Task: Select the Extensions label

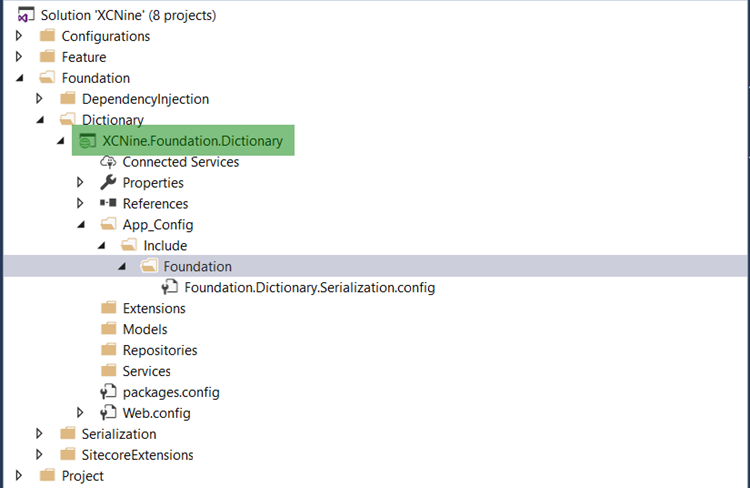Action: point(154,308)
